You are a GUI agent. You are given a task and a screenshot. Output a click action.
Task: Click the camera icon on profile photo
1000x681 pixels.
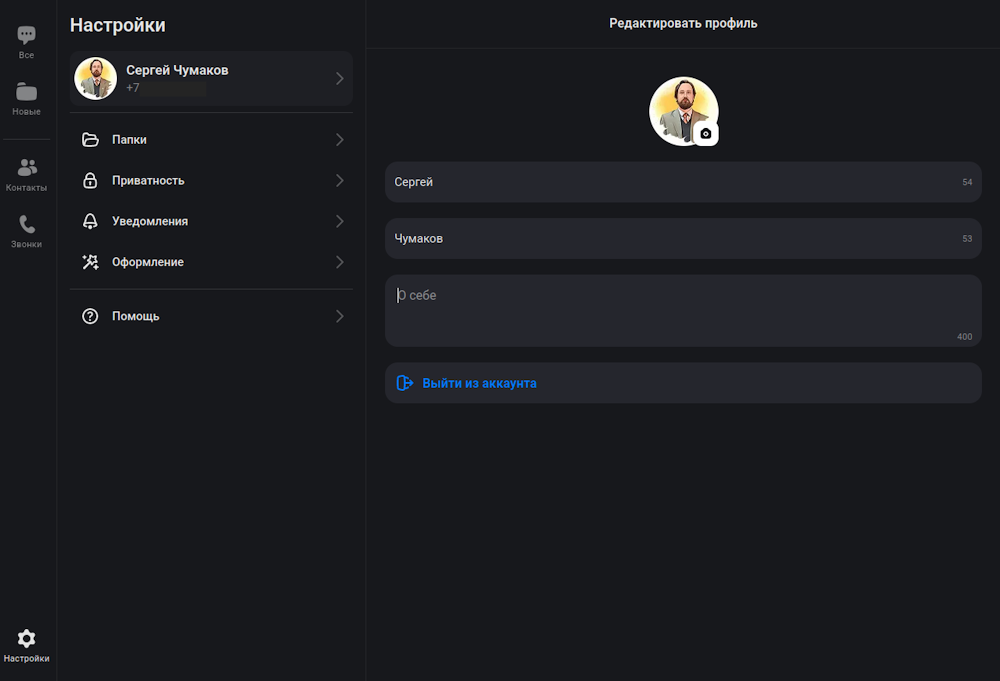click(x=705, y=133)
